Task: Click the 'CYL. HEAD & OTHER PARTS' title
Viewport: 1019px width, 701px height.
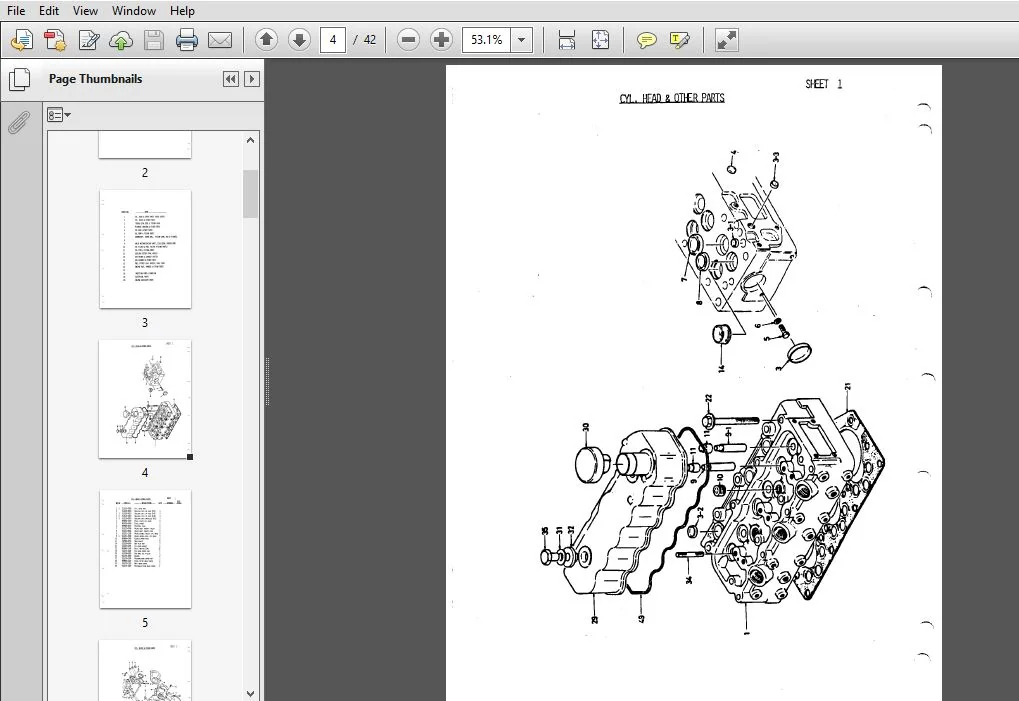Action: pyautogui.click(x=672, y=98)
